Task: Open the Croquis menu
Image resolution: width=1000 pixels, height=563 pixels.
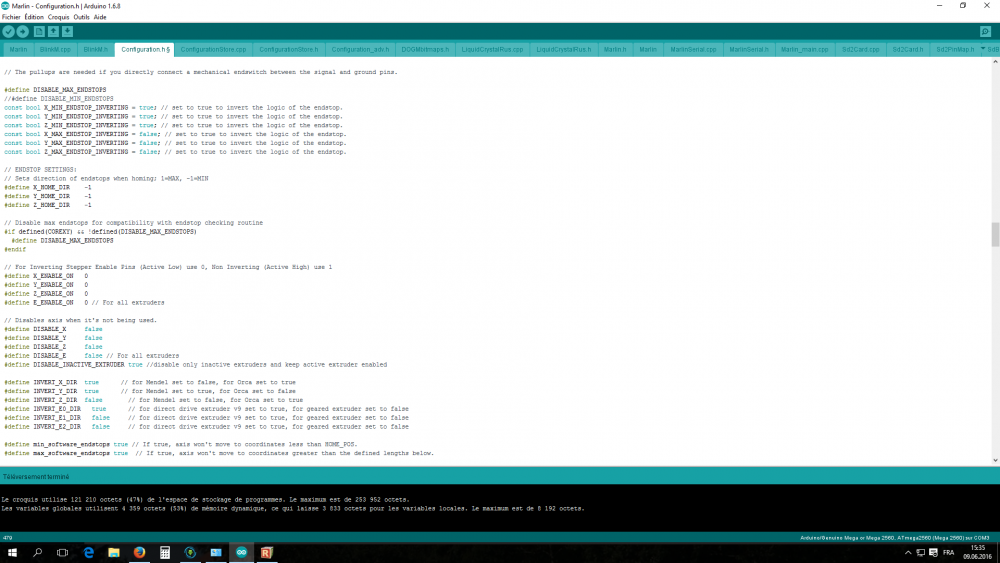Action: click(58, 17)
